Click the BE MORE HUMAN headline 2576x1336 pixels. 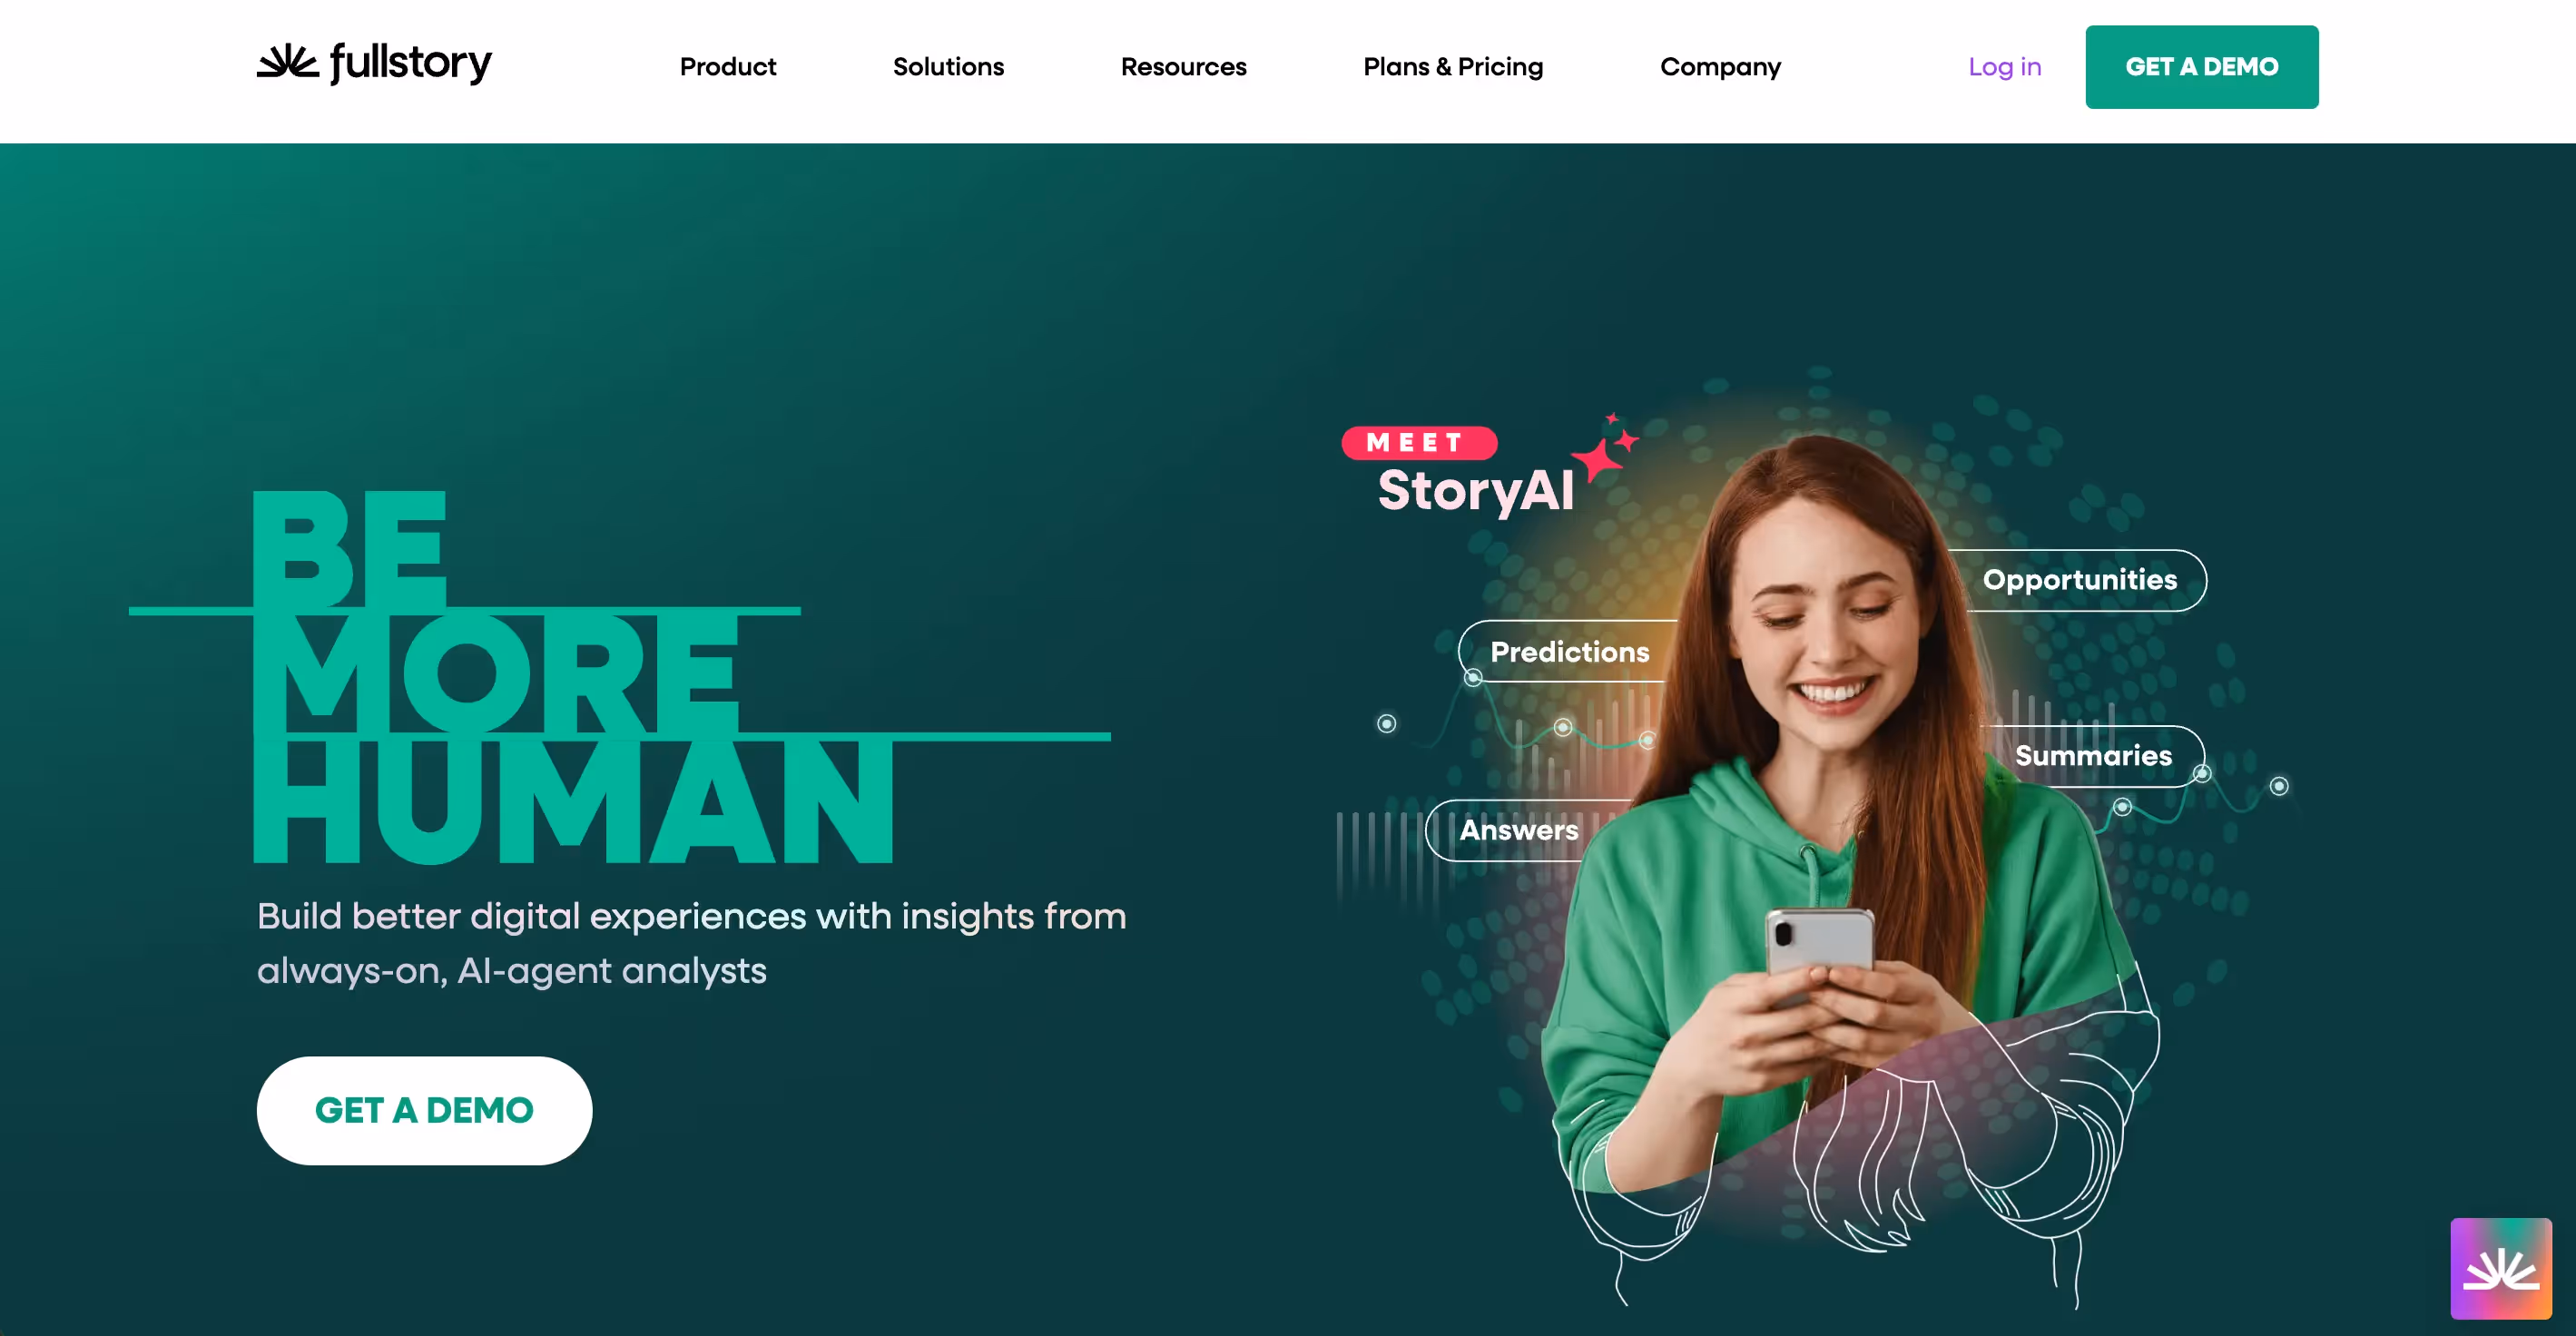pyautogui.click(x=574, y=677)
